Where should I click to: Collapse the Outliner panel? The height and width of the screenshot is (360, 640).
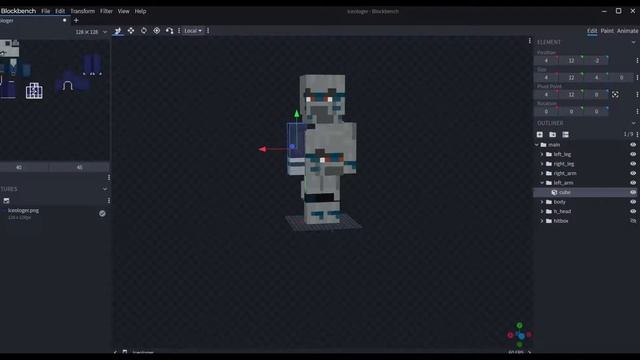[633, 123]
